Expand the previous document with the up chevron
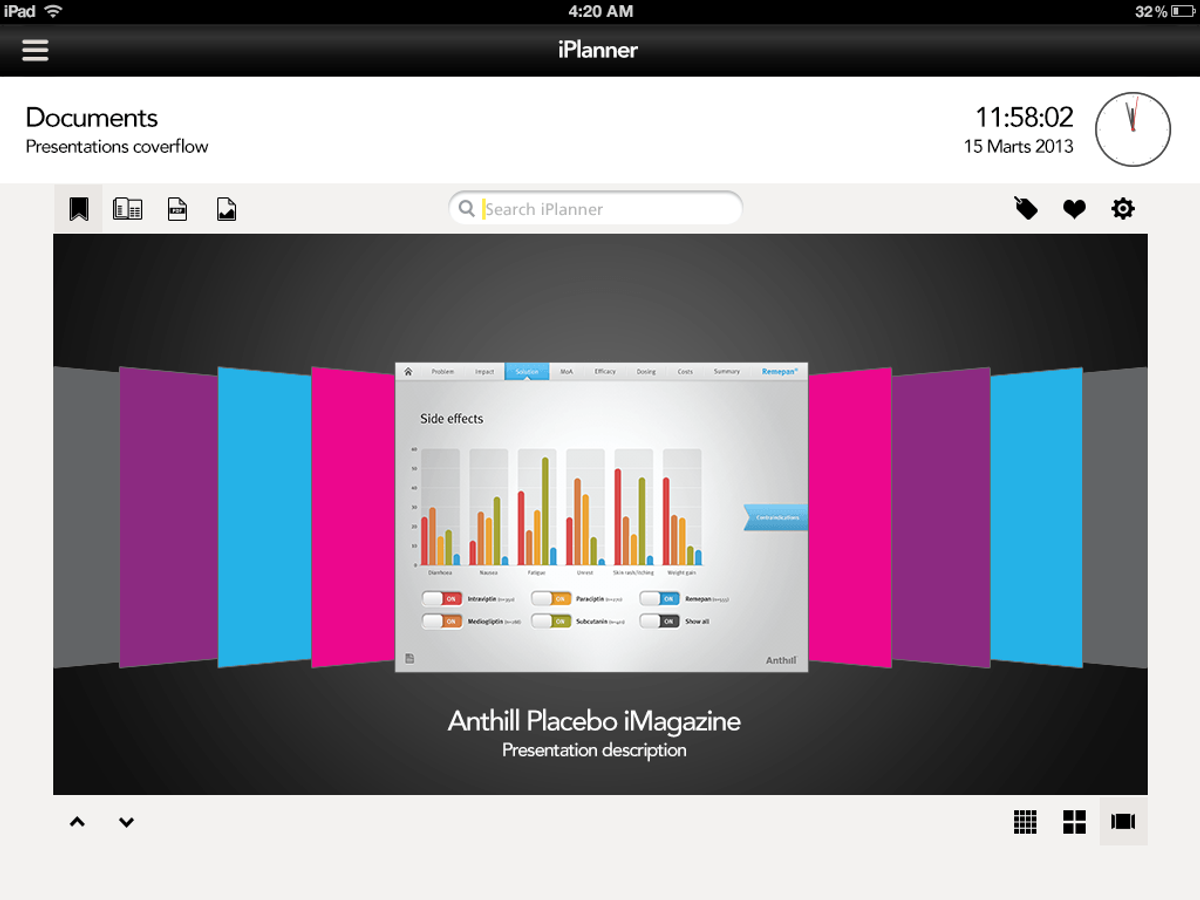The width and height of the screenshot is (1200, 900). pyautogui.click(x=77, y=821)
